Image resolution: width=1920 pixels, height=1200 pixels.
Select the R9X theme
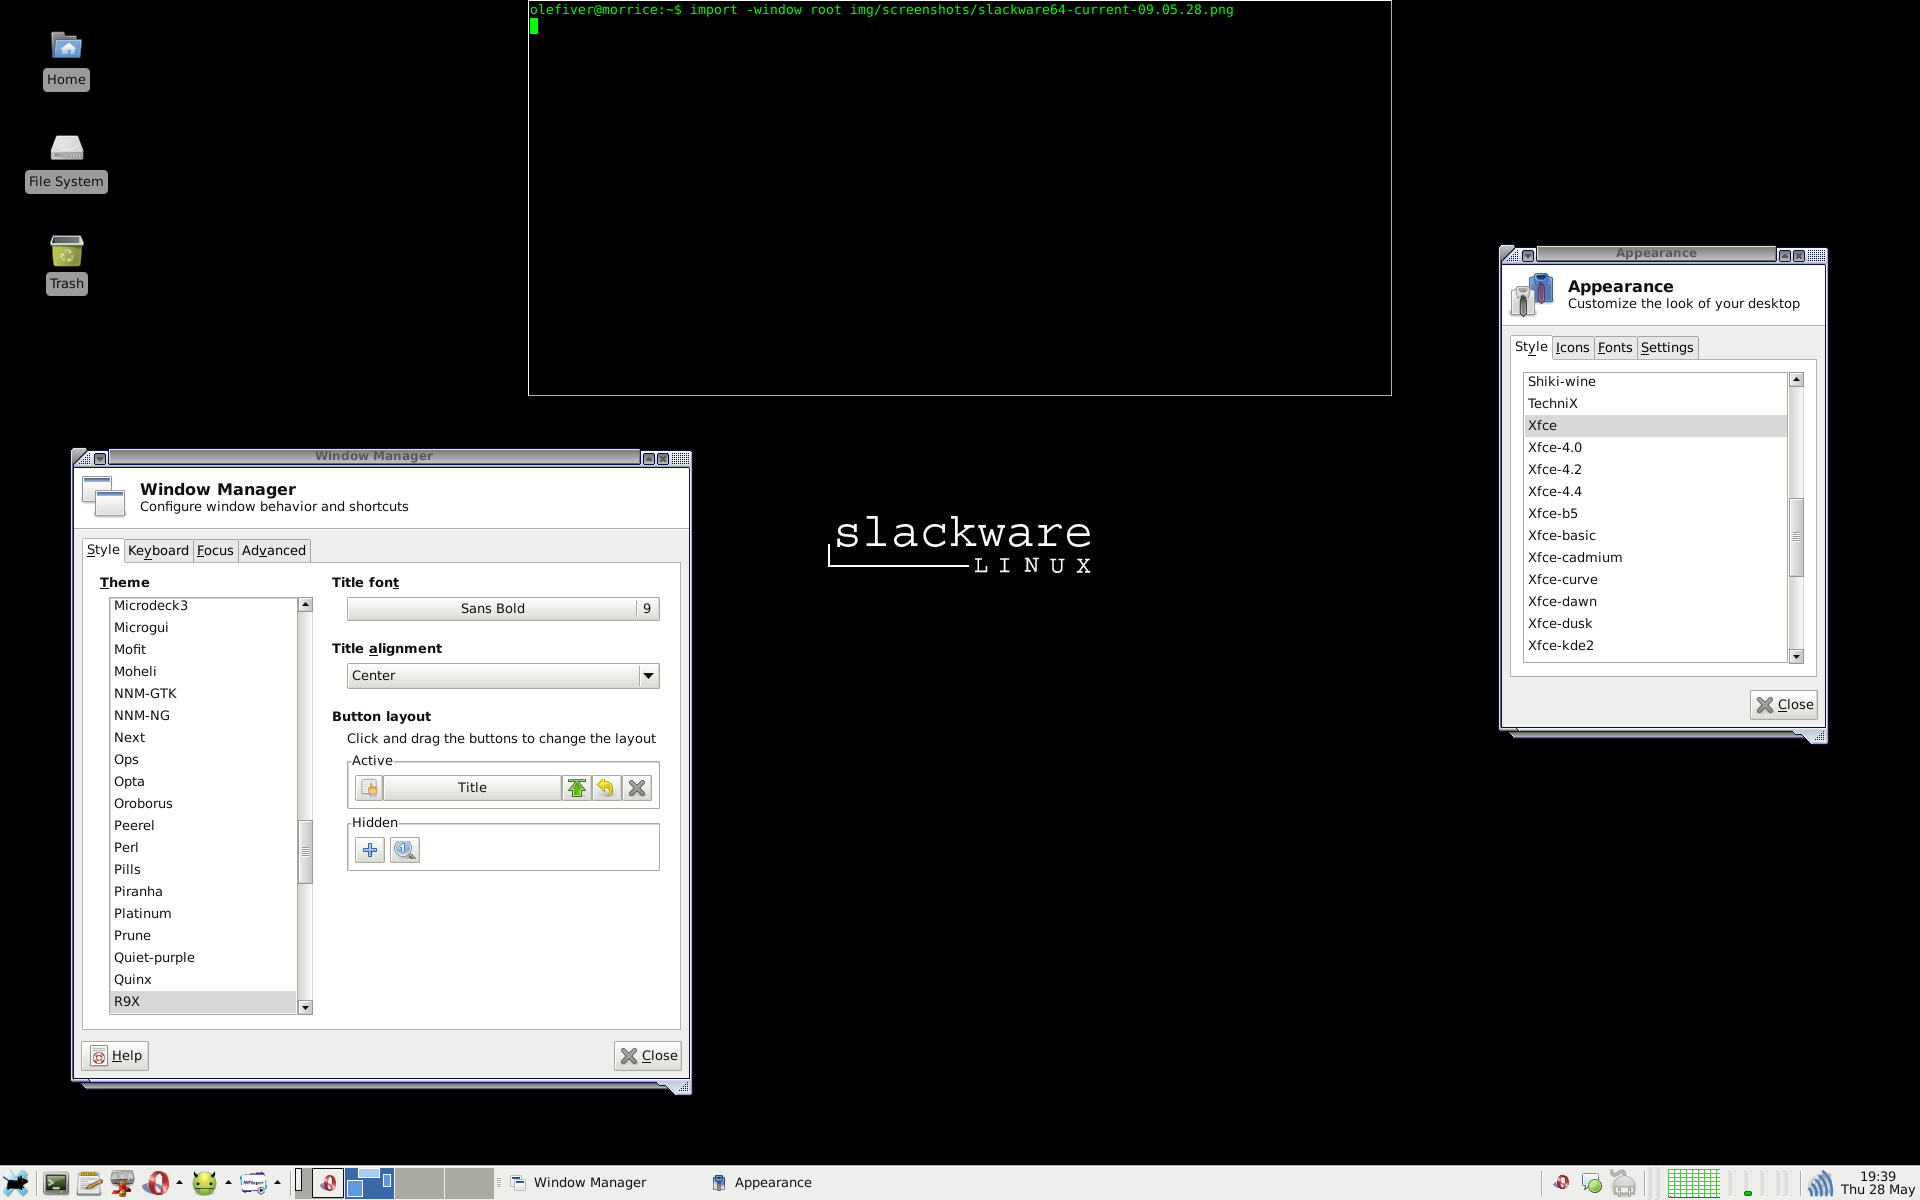203,1002
